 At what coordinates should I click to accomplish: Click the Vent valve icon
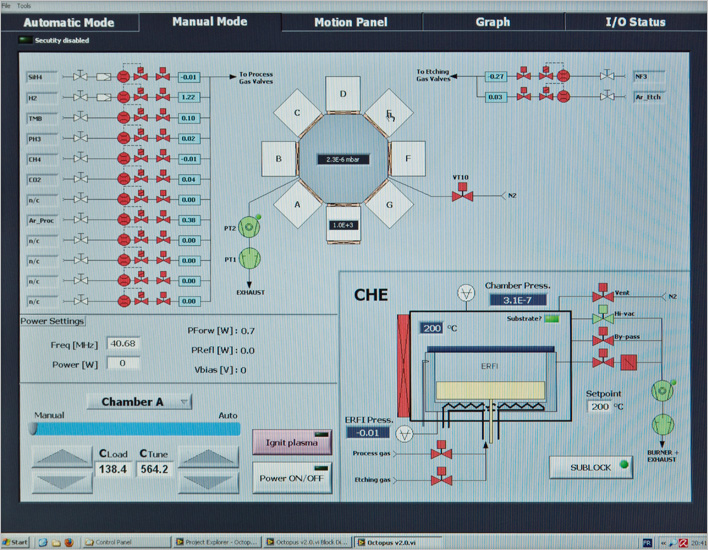(602, 297)
